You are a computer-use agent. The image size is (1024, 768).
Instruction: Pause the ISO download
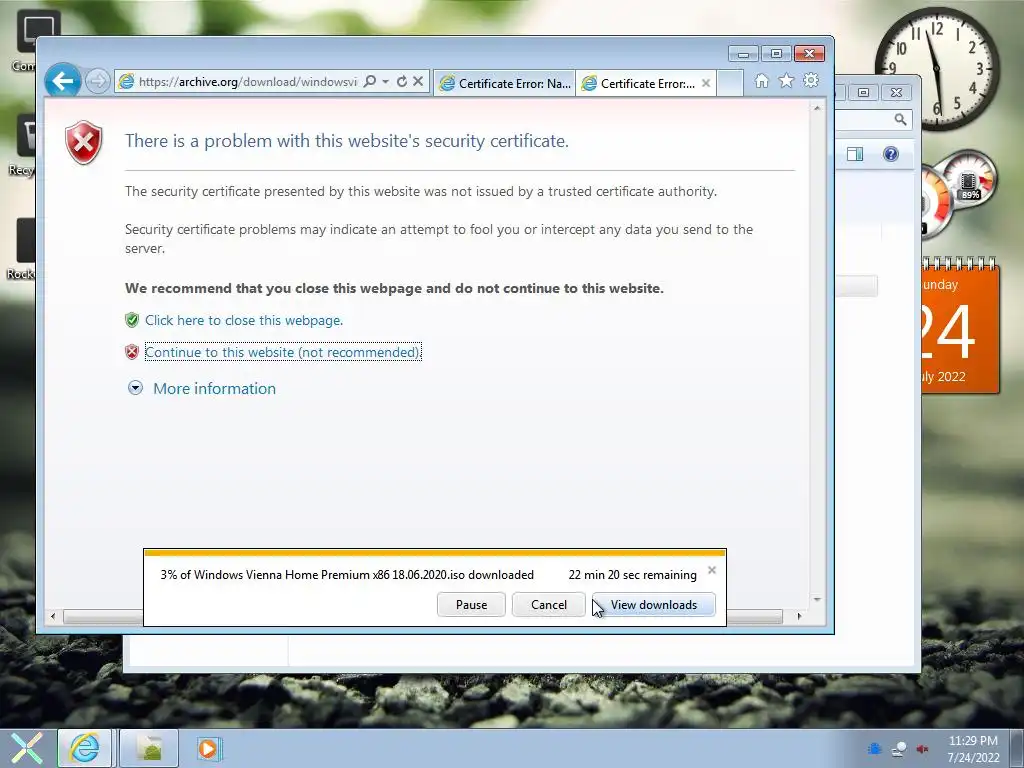click(472, 605)
